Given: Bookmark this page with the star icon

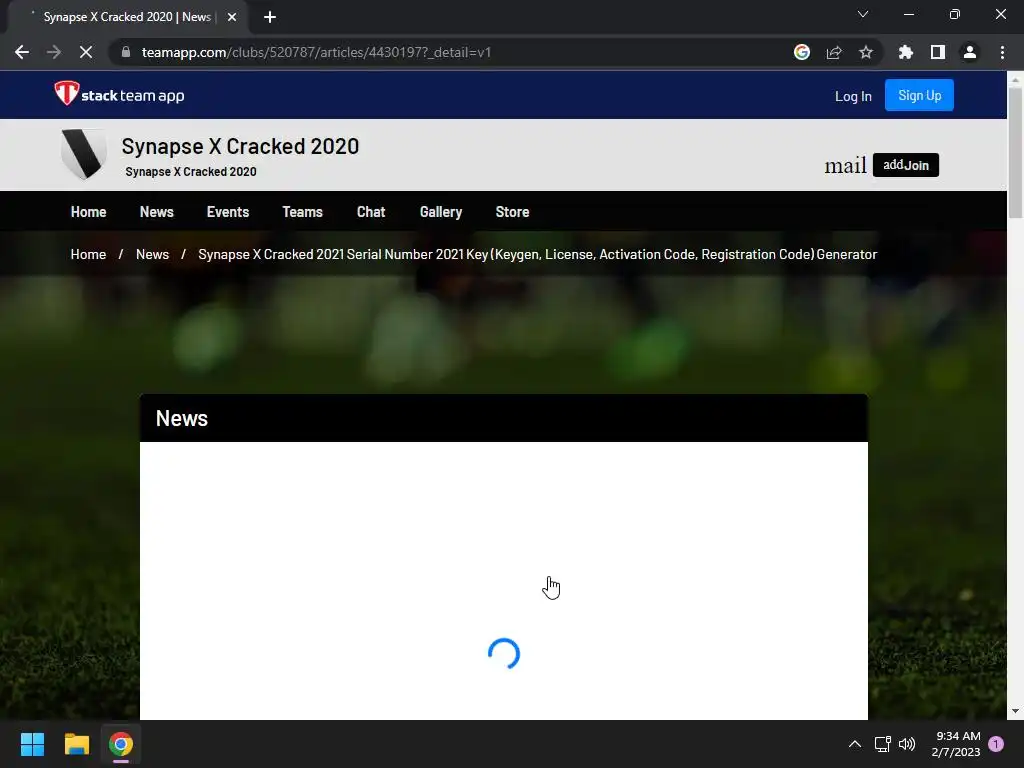Looking at the screenshot, I should point(866,52).
